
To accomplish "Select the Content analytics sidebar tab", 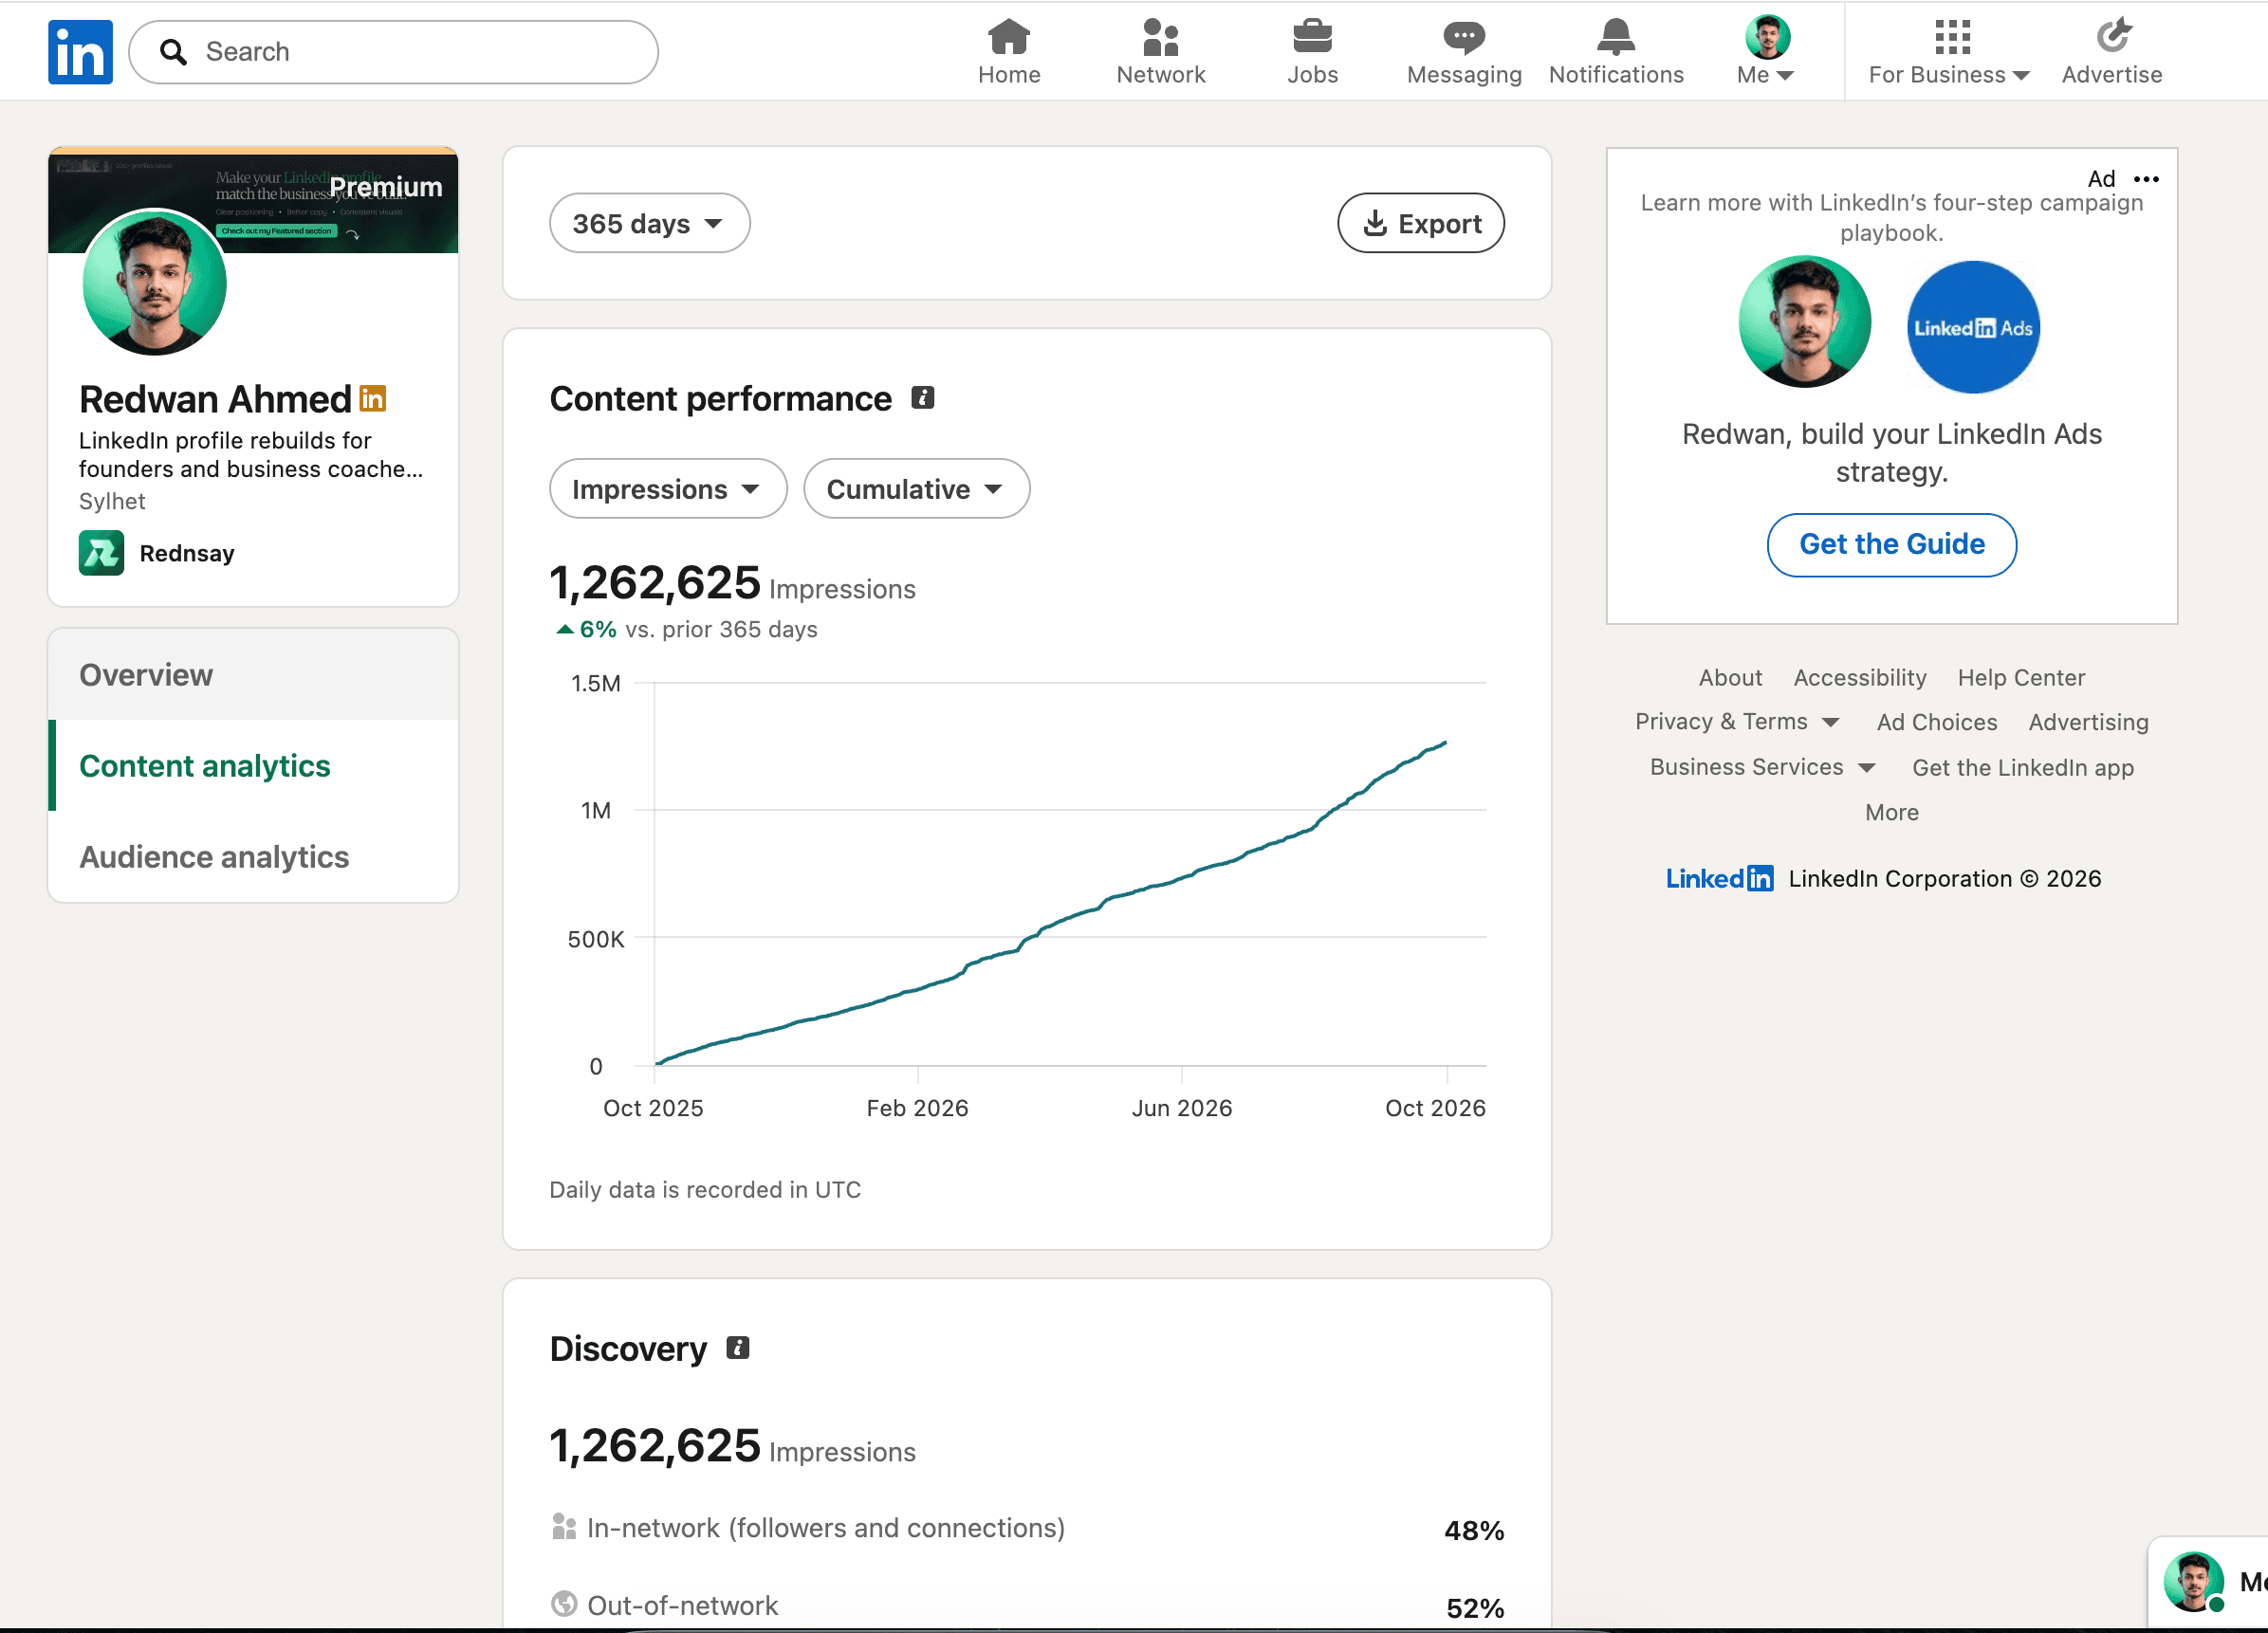I will click(x=254, y=766).
